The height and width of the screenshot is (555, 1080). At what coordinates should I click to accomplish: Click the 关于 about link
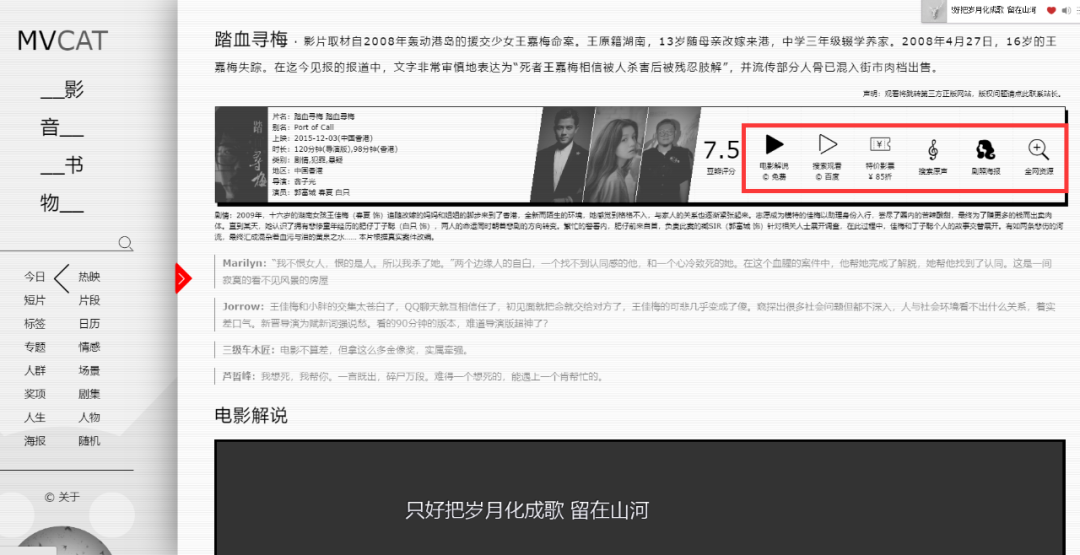pos(62,497)
